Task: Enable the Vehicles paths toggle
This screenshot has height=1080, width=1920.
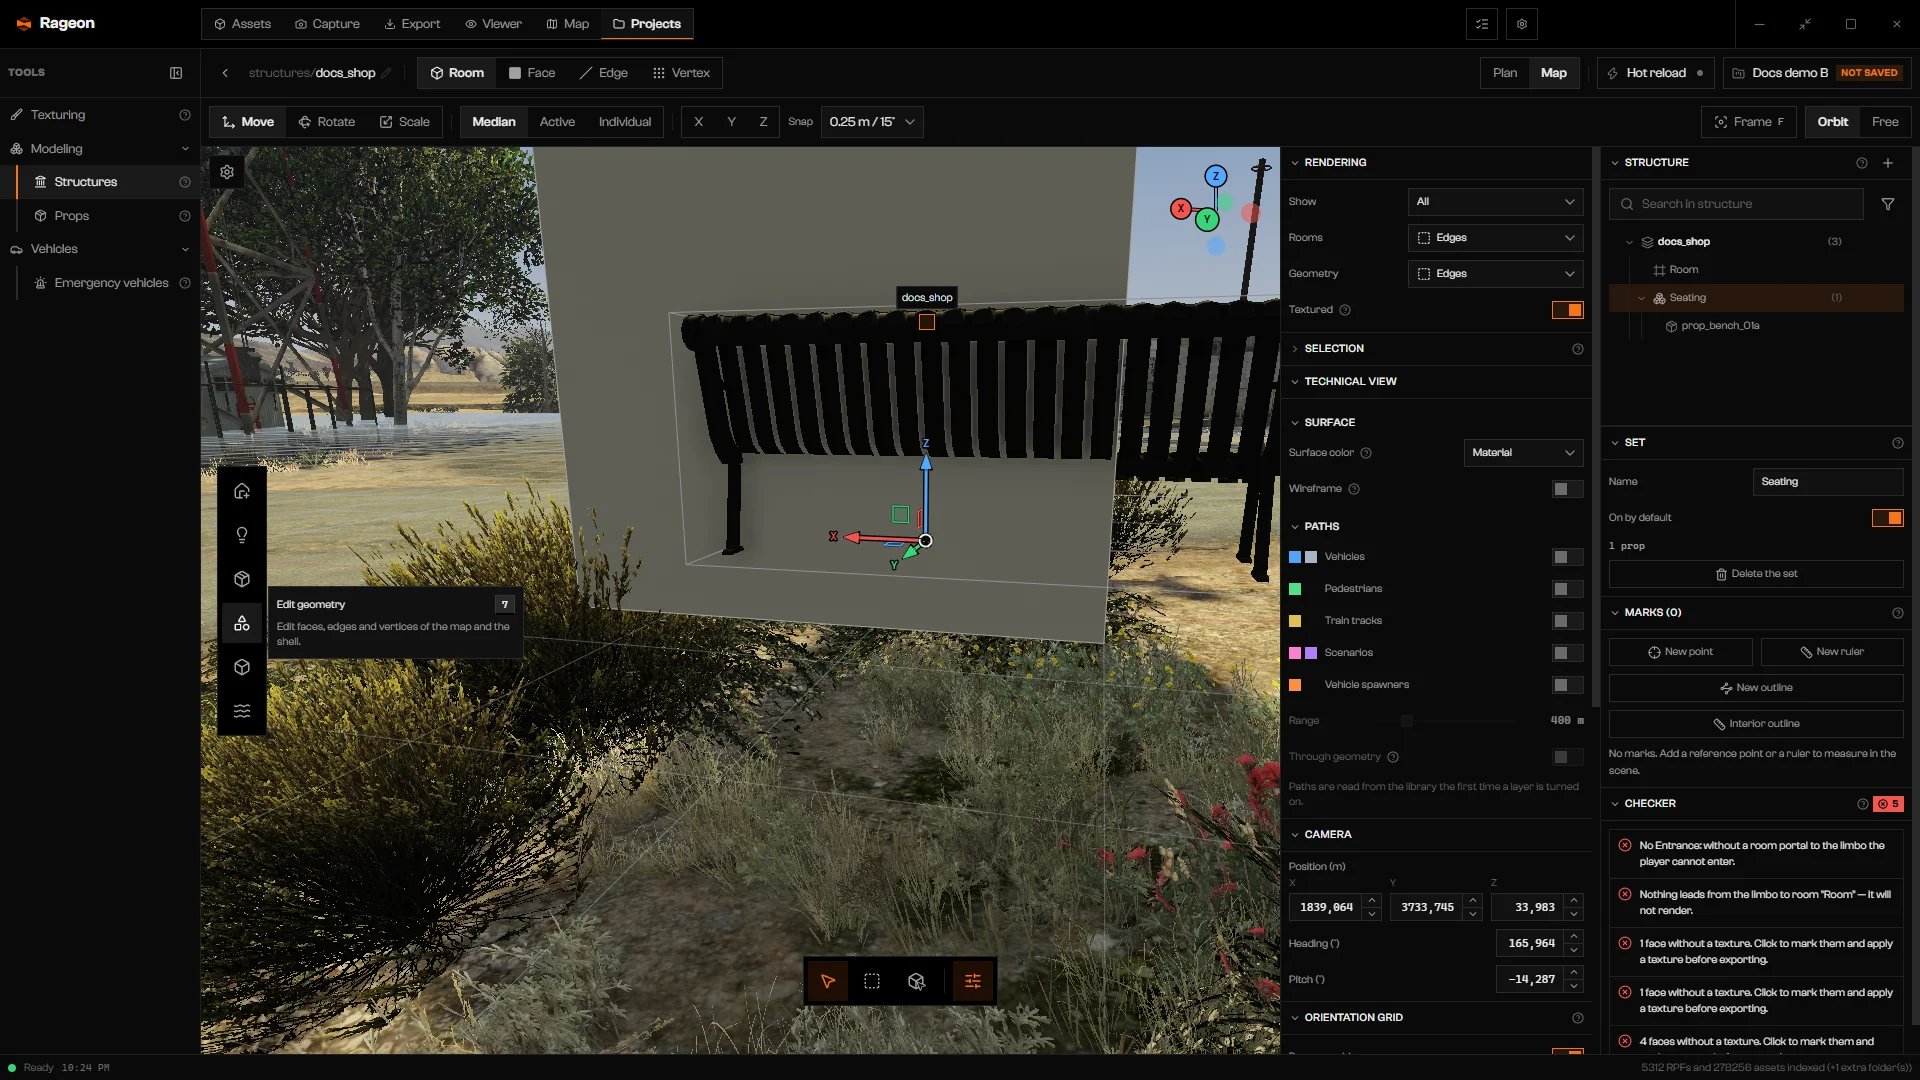Action: point(1567,557)
